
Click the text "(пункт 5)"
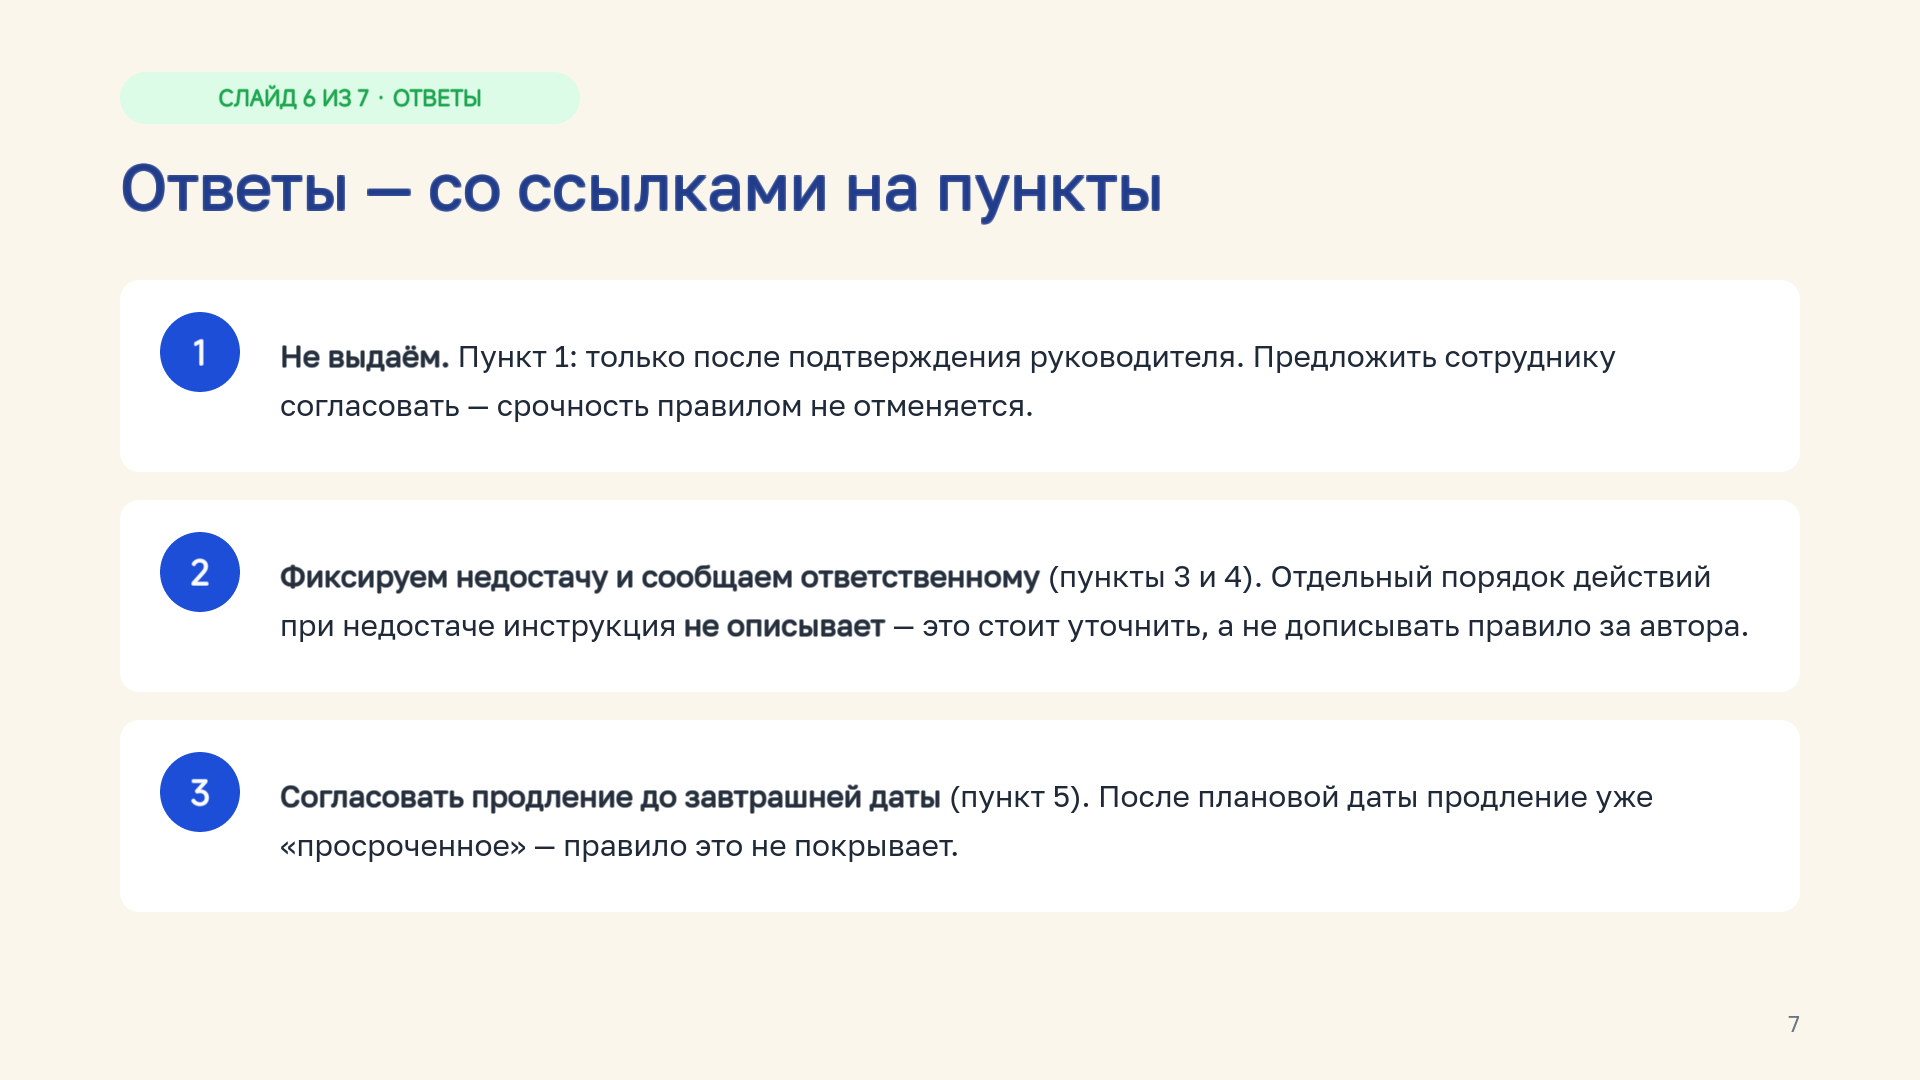1015,797
